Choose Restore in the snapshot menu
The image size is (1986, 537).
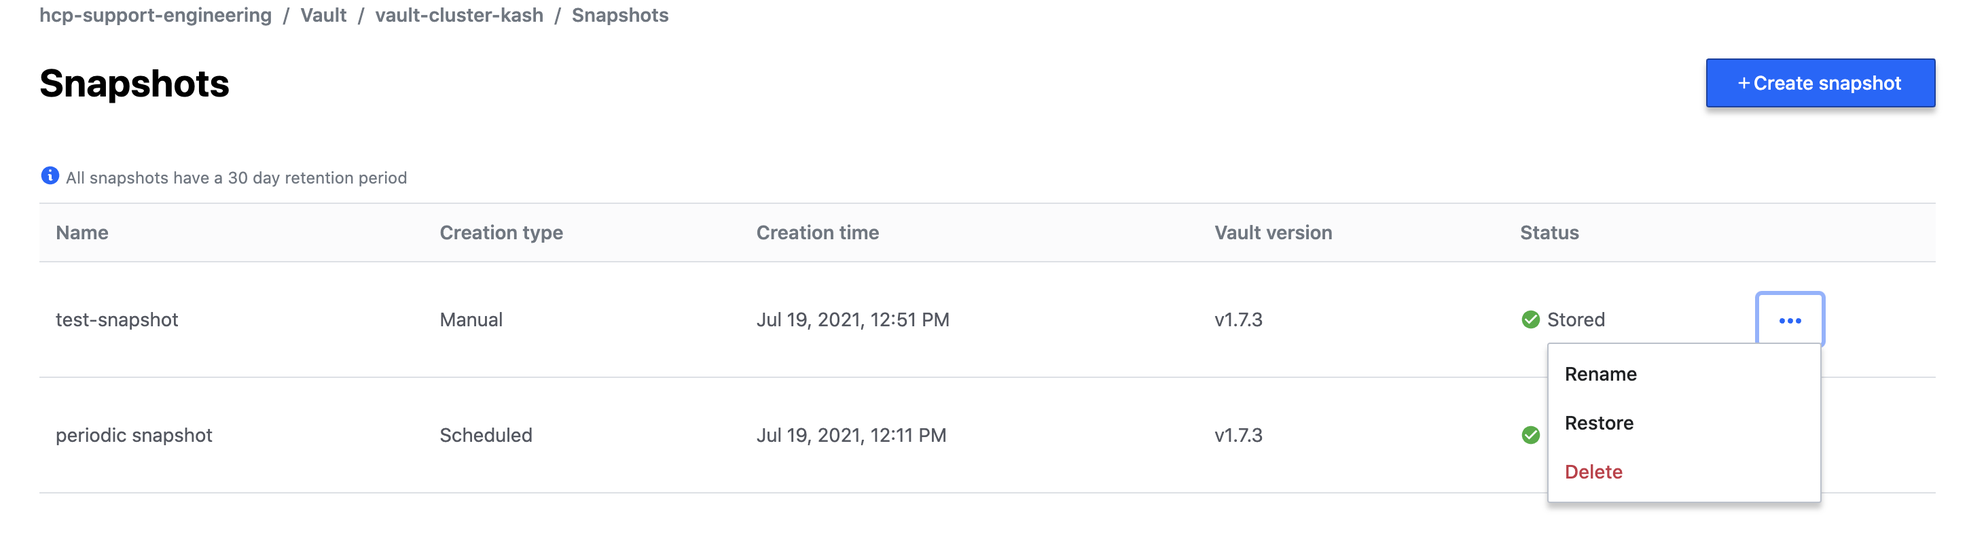(x=1598, y=423)
